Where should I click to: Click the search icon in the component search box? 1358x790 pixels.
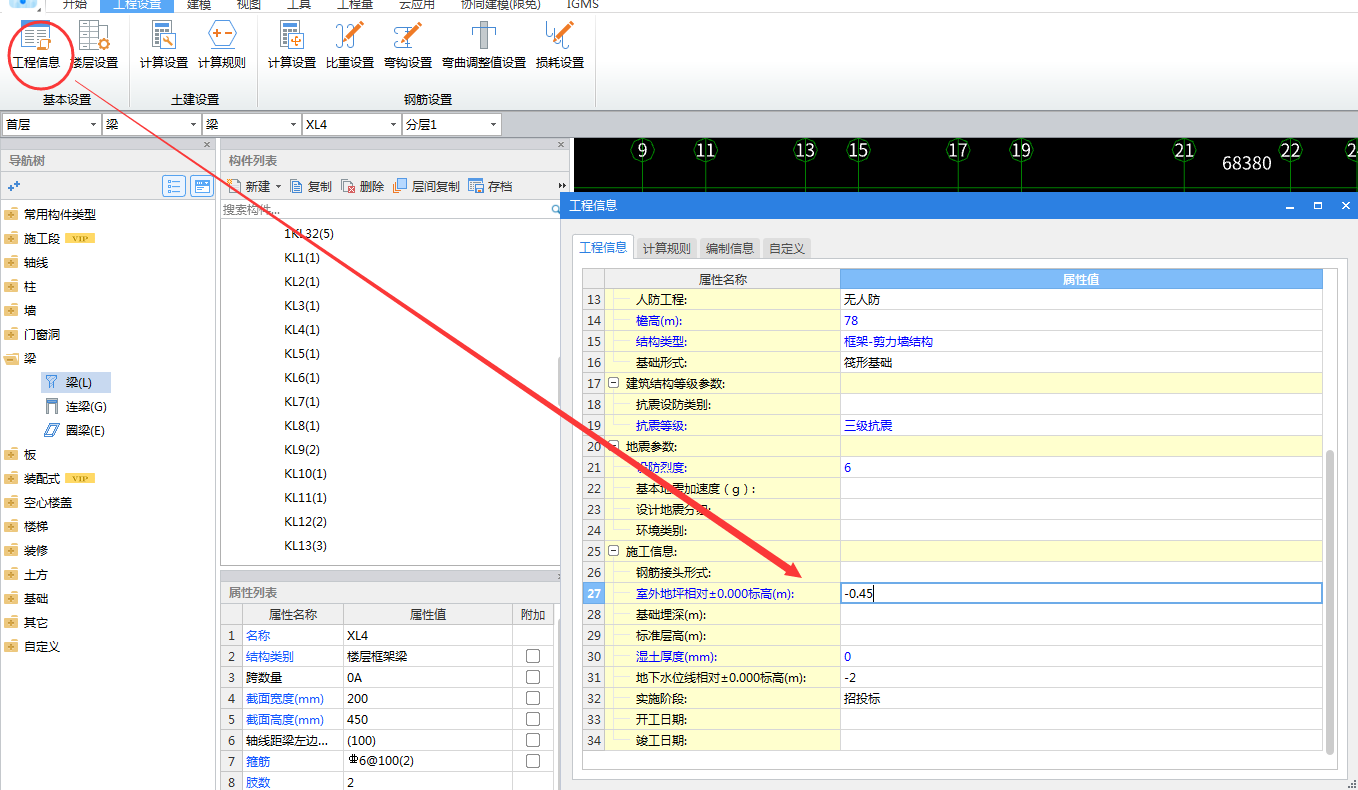pyautogui.click(x=556, y=210)
